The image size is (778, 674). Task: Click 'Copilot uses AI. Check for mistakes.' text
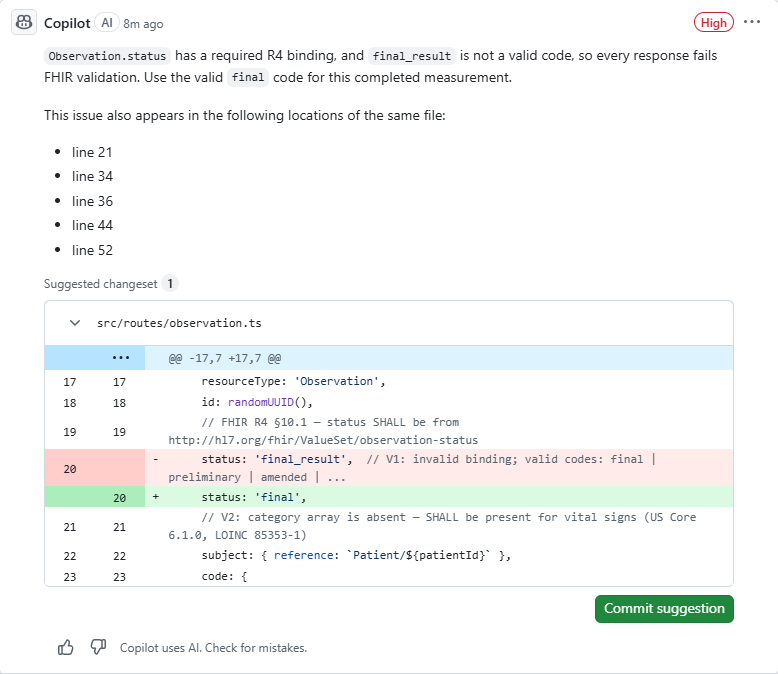pos(213,648)
